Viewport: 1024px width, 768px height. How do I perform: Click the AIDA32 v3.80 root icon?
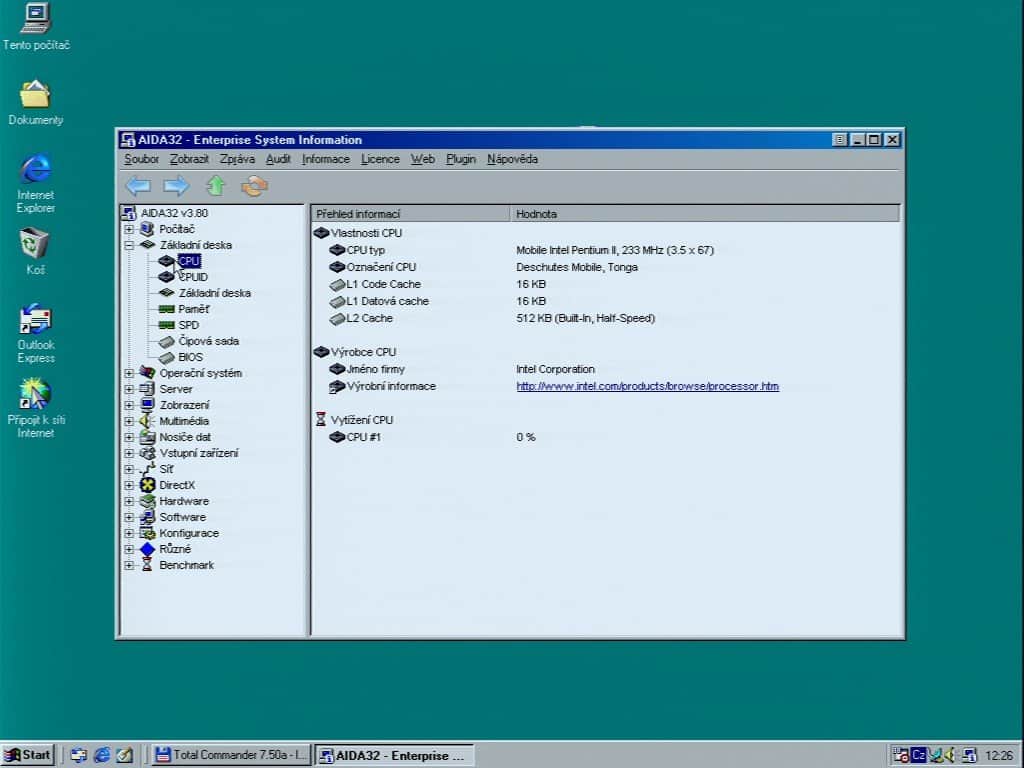coord(129,213)
